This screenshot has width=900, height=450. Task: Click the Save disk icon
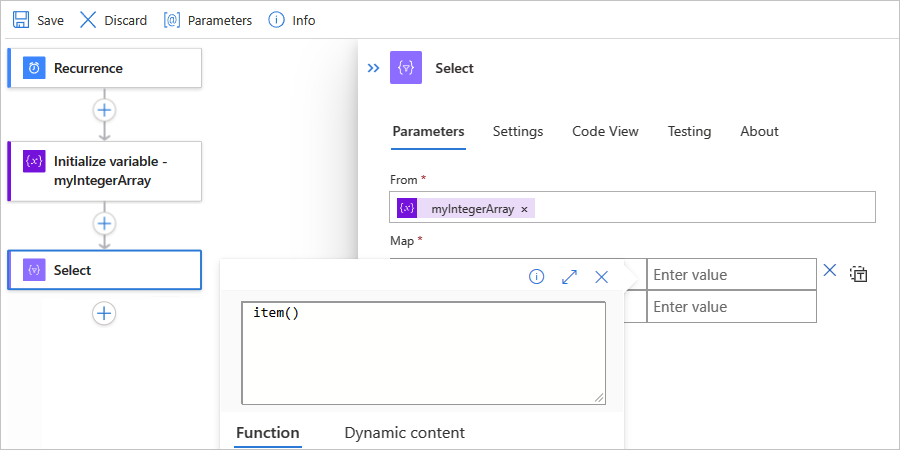pos(21,20)
